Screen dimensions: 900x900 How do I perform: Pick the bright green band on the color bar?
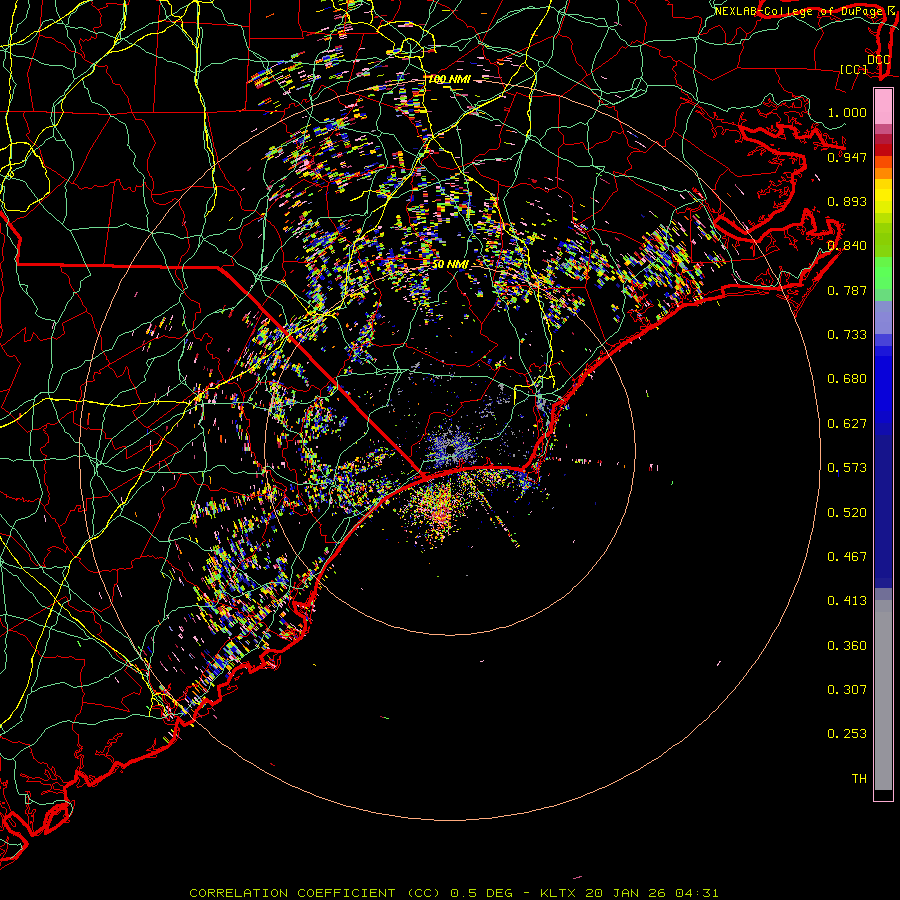click(883, 273)
